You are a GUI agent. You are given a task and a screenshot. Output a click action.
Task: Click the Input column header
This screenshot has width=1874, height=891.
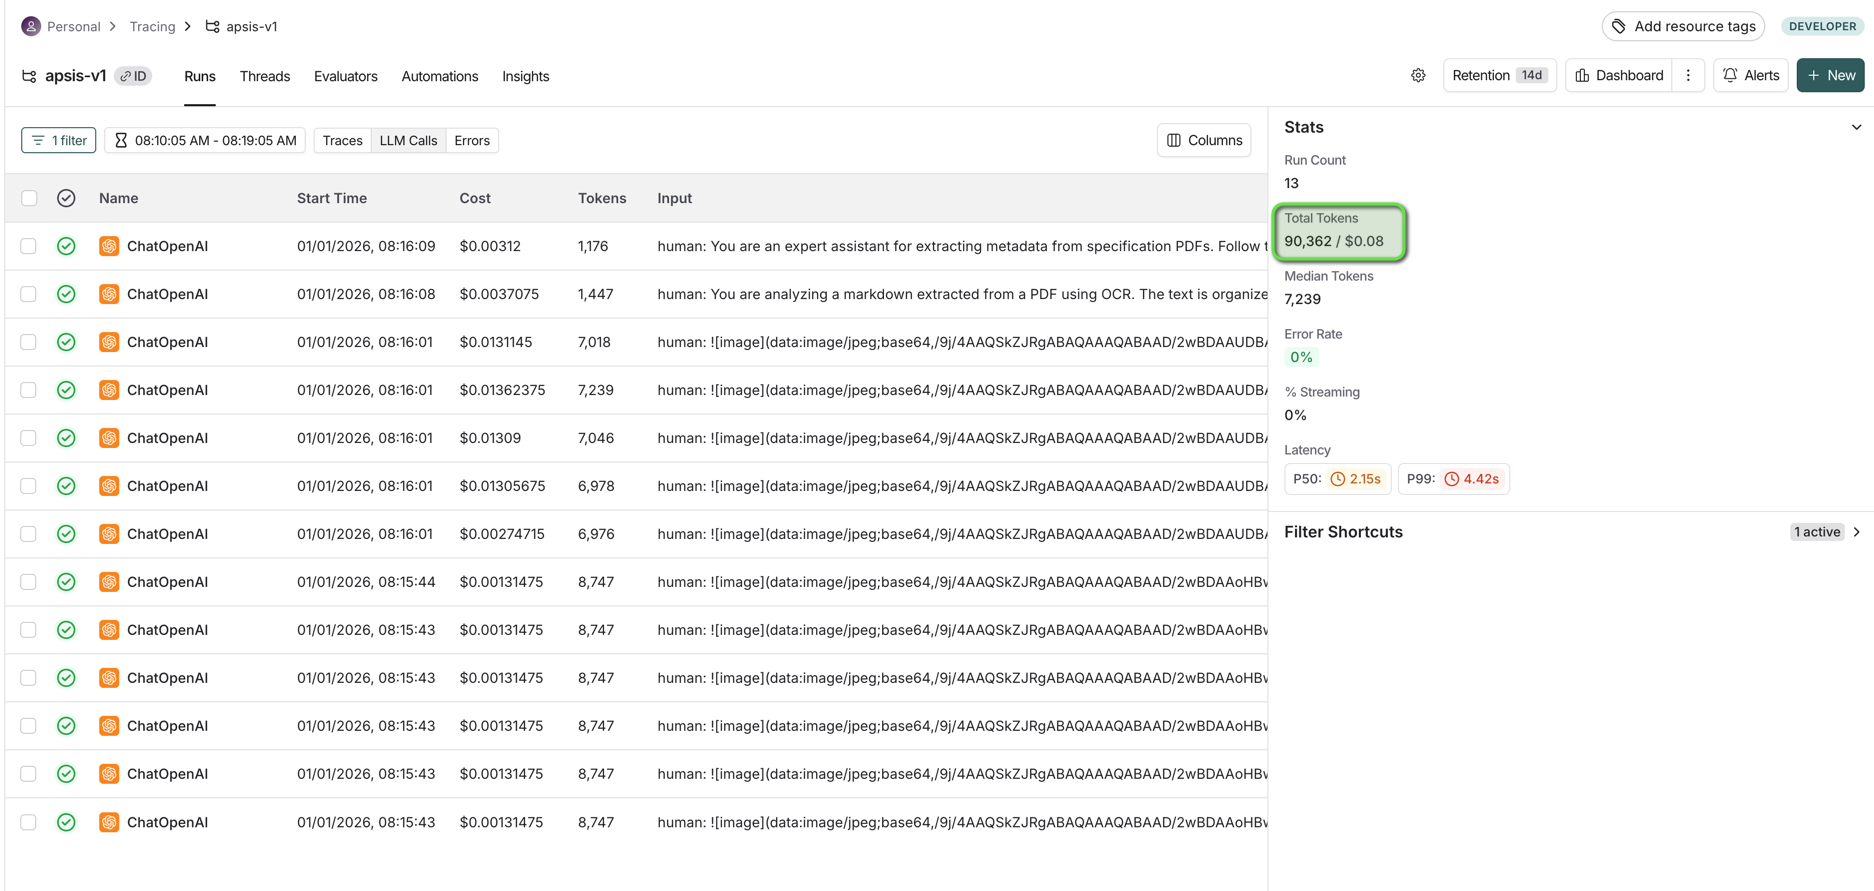(x=675, y=199)
